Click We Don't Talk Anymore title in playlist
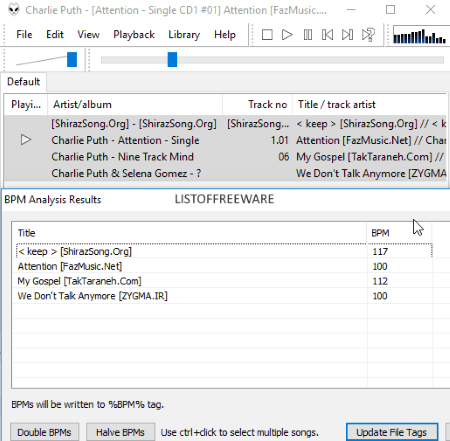Viewport: 450px width, 441px height. [371, 173]
